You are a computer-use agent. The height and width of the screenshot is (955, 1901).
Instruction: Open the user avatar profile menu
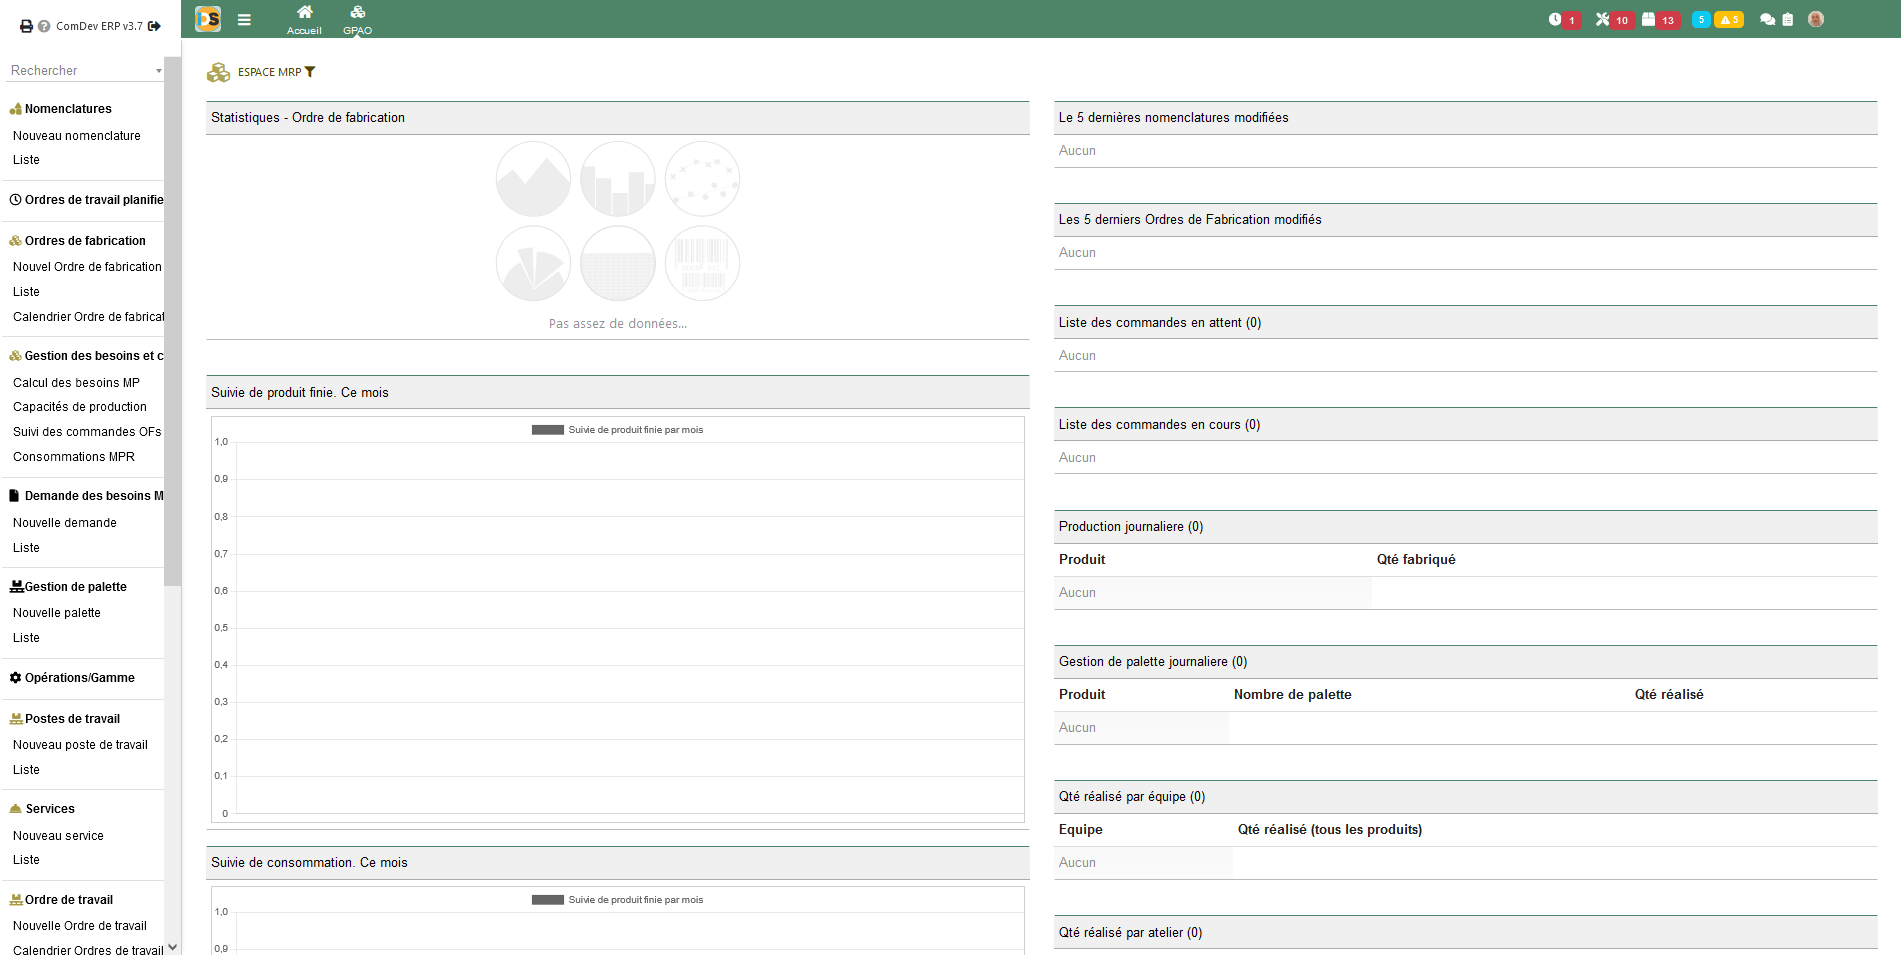[1816, 19]
